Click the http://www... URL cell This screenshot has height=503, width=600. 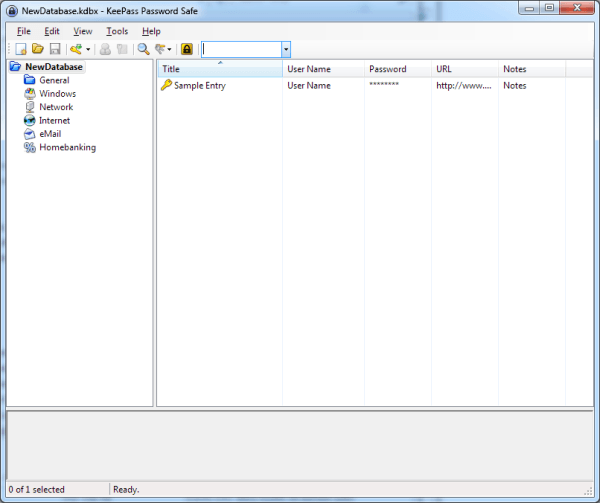[464, 86]
